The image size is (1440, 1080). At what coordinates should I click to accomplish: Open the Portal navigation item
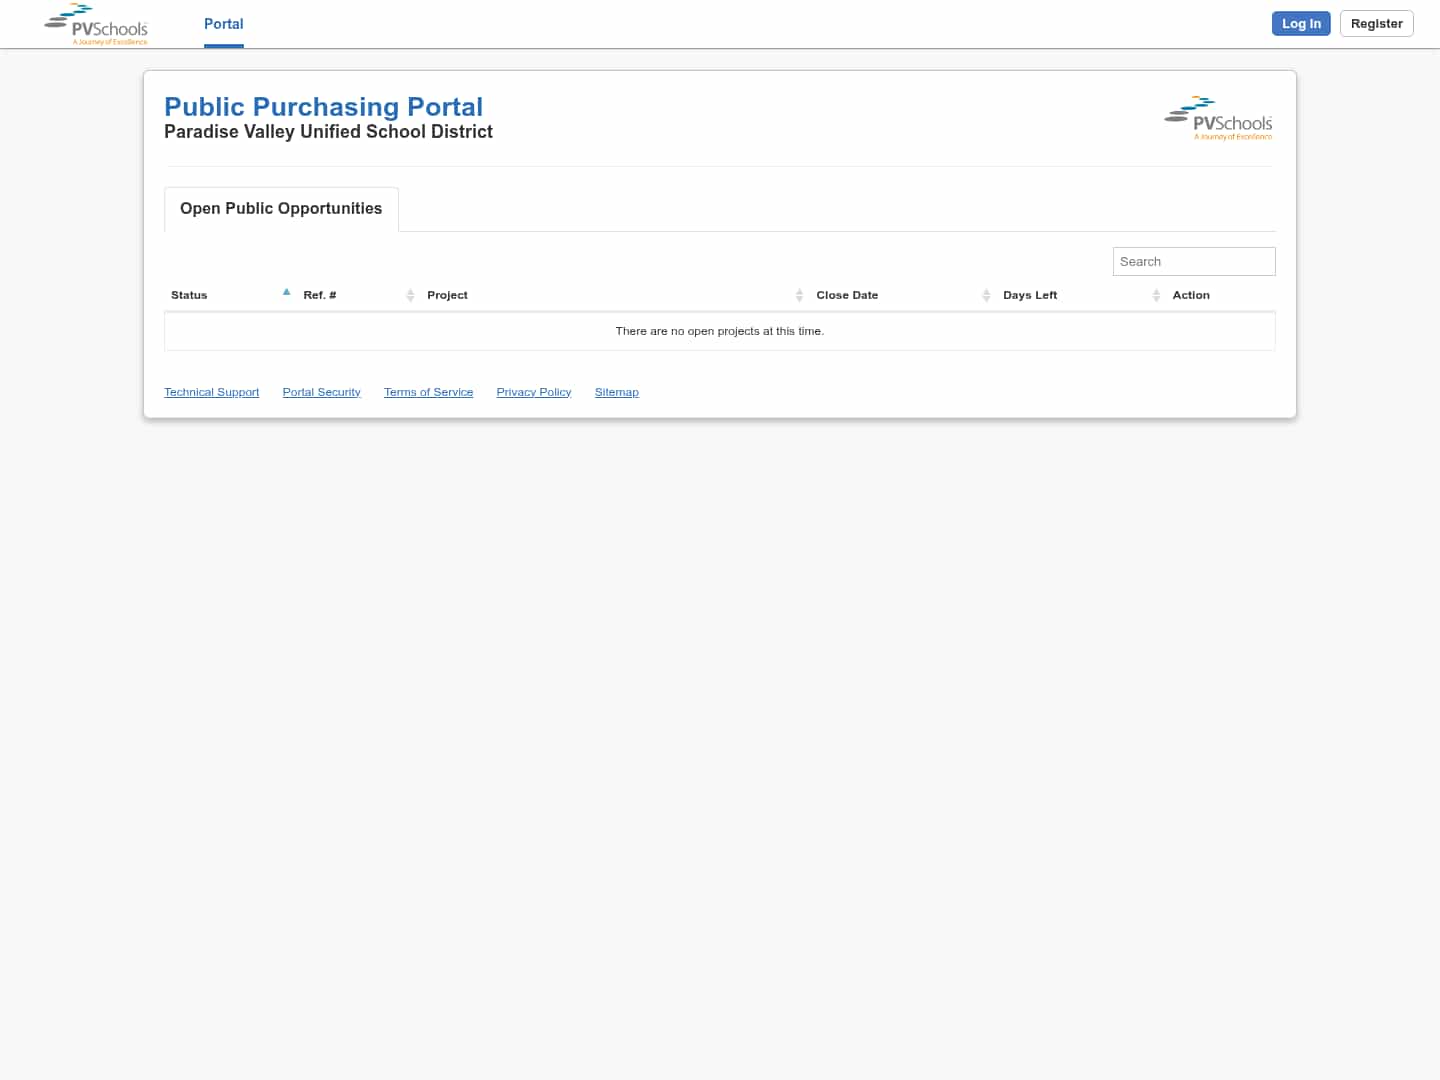point(223,24)
